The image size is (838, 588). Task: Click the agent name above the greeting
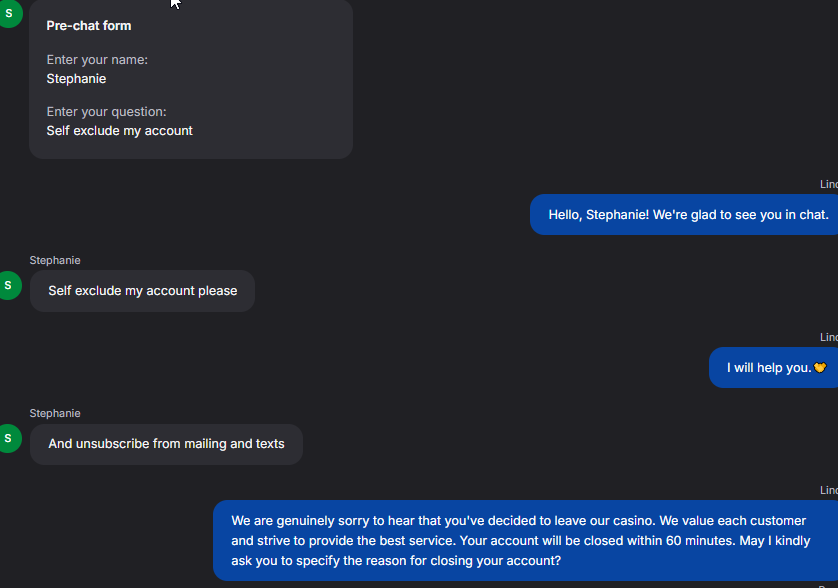point(828,184)
